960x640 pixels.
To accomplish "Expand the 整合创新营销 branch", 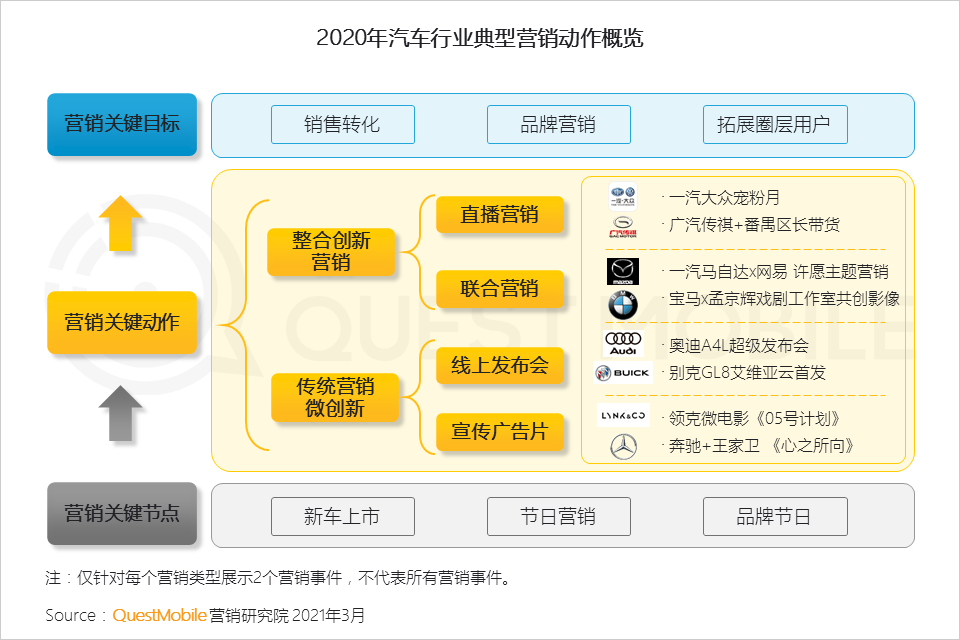I will pyautogui.click(x=332, y=252).
